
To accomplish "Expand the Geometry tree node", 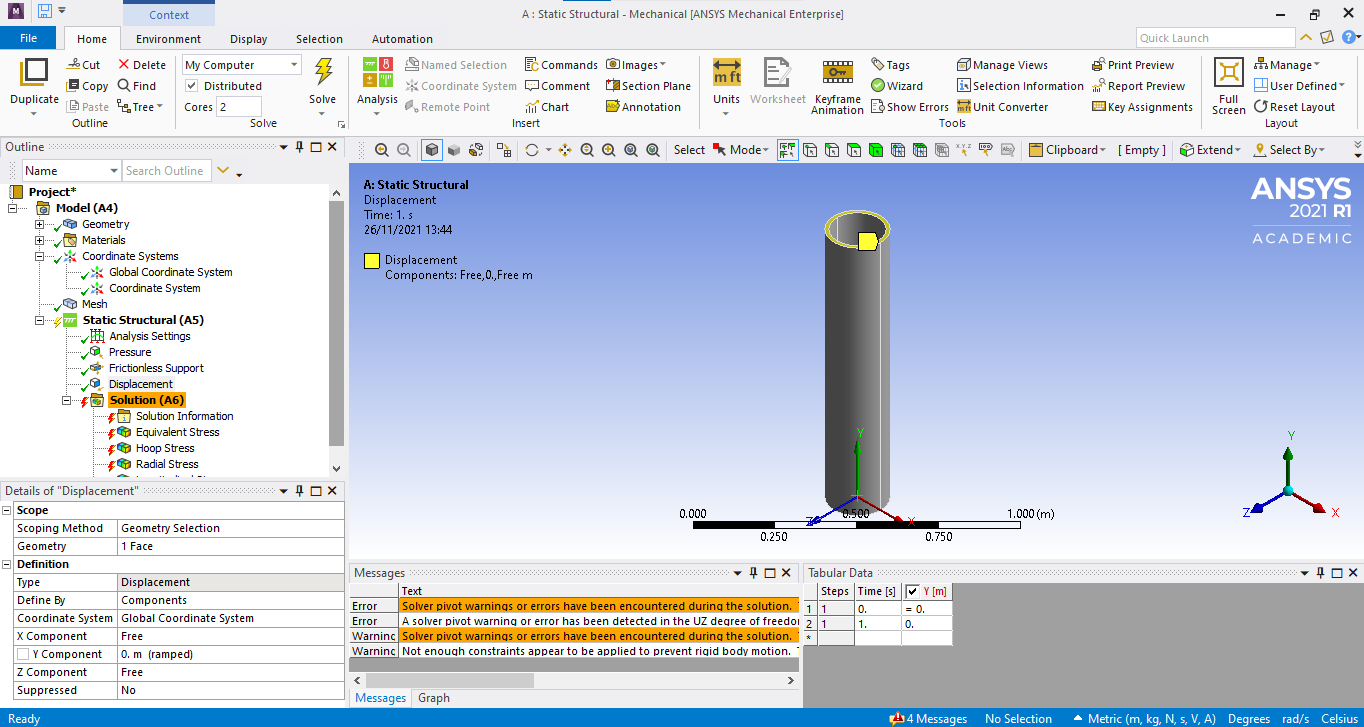I will (x=40, y=224).
